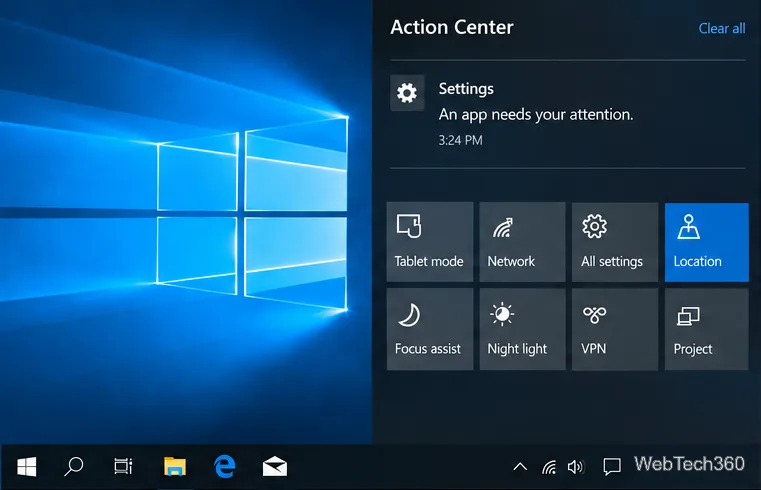
Task: Open the Project quick action tile
Action: pyautogui.click(x=707, y=329)
